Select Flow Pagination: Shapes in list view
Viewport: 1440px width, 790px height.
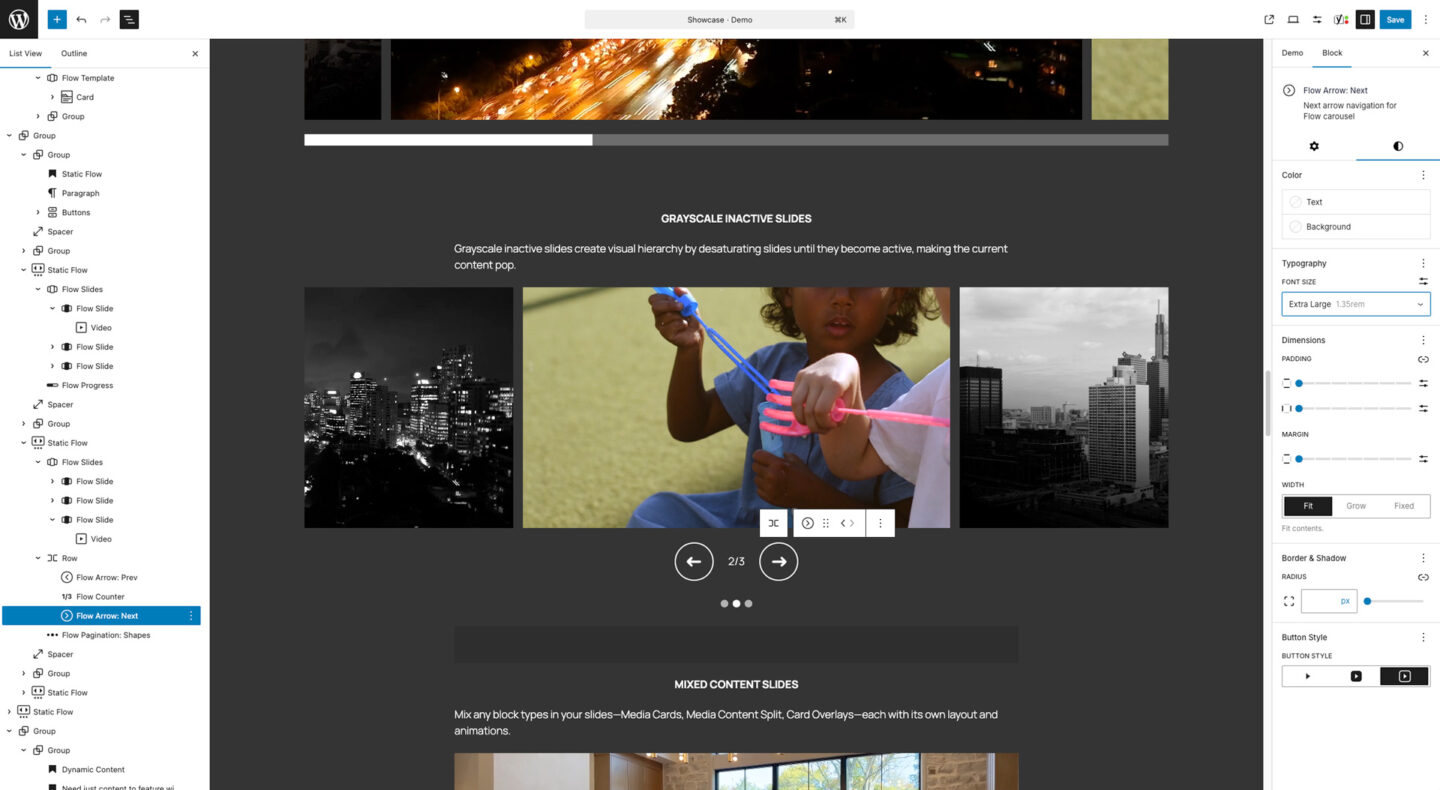(106, 635)
